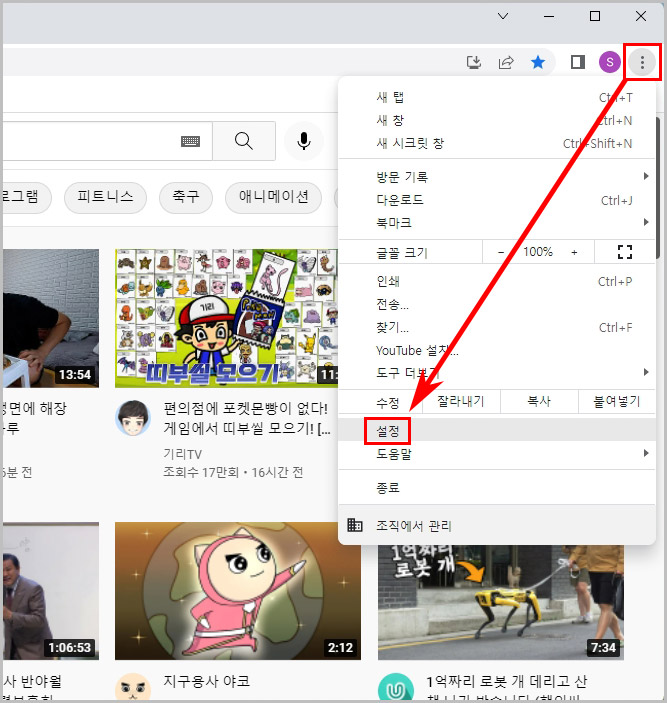Select 찾기... menu item
The height and width of the screenshot is (703, 667).
click(x=497, y=328)
